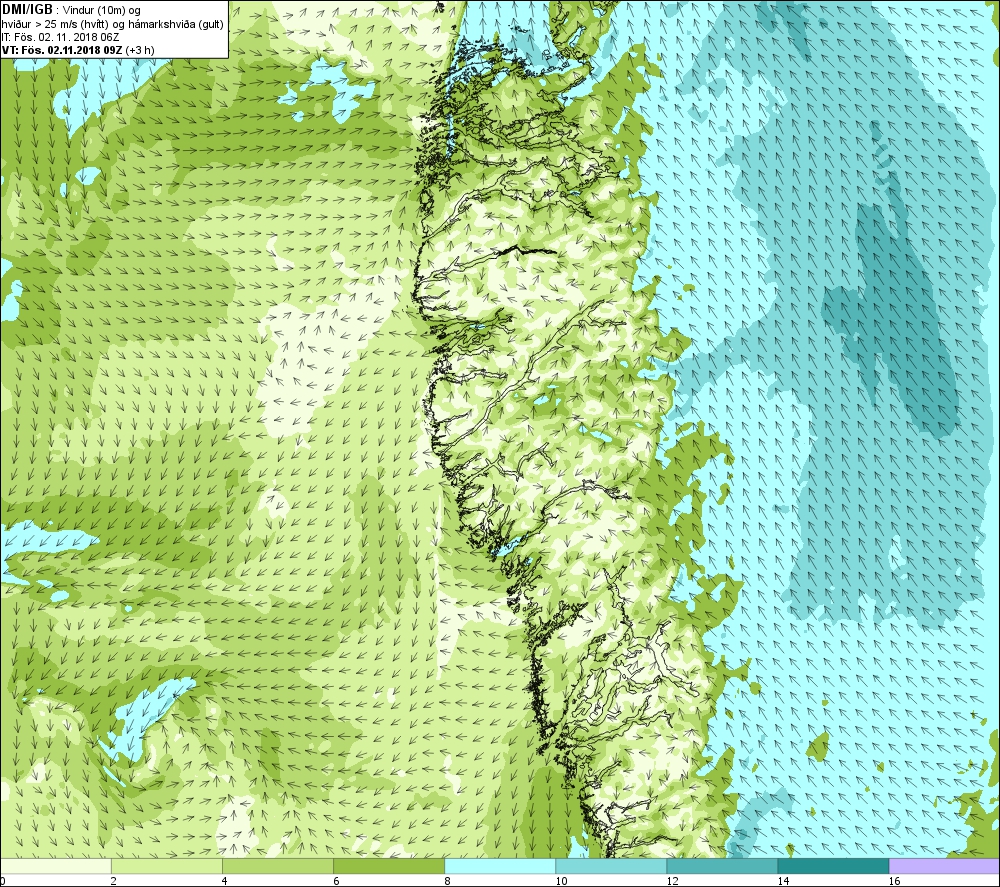The width and height of the screenshot is (1000, 887).
Task: Click the legend scale label '16'
Action: 894,881
